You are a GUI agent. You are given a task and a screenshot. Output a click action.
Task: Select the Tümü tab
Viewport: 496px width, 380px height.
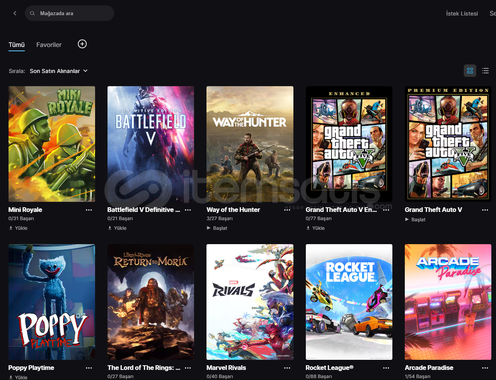[x=17, y=45]
